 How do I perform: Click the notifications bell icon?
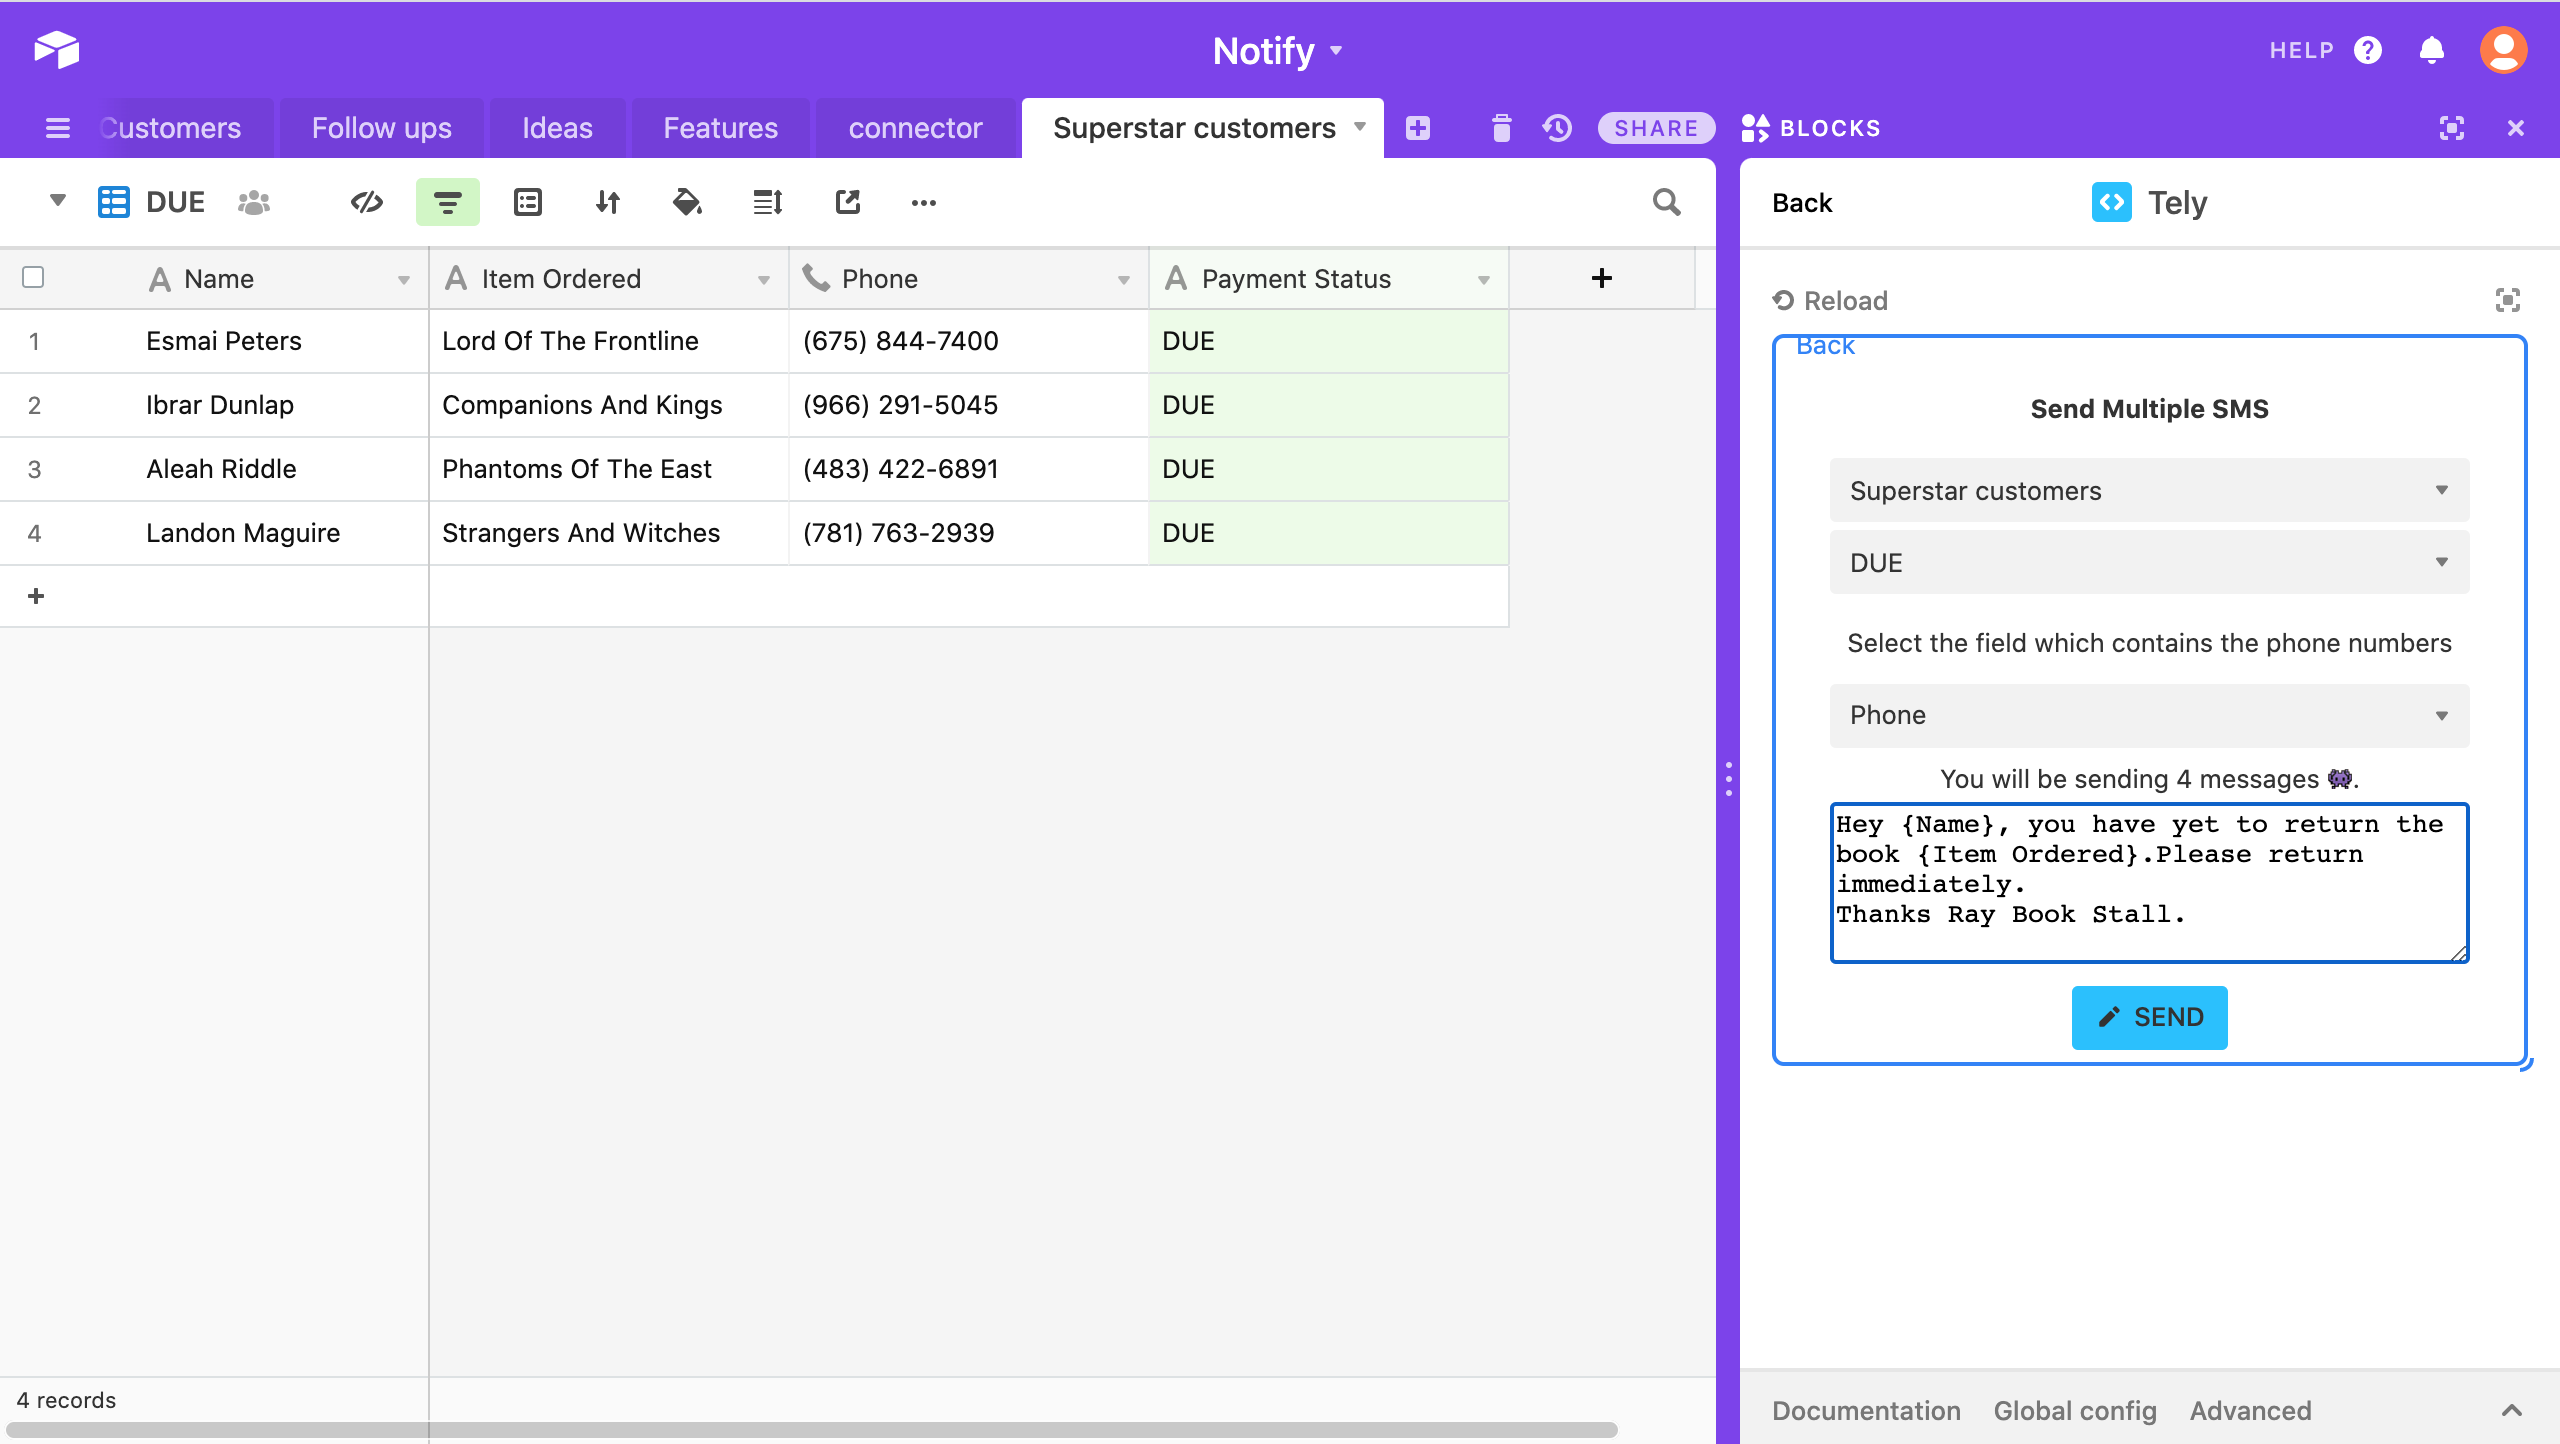(x=2432, y=50)
